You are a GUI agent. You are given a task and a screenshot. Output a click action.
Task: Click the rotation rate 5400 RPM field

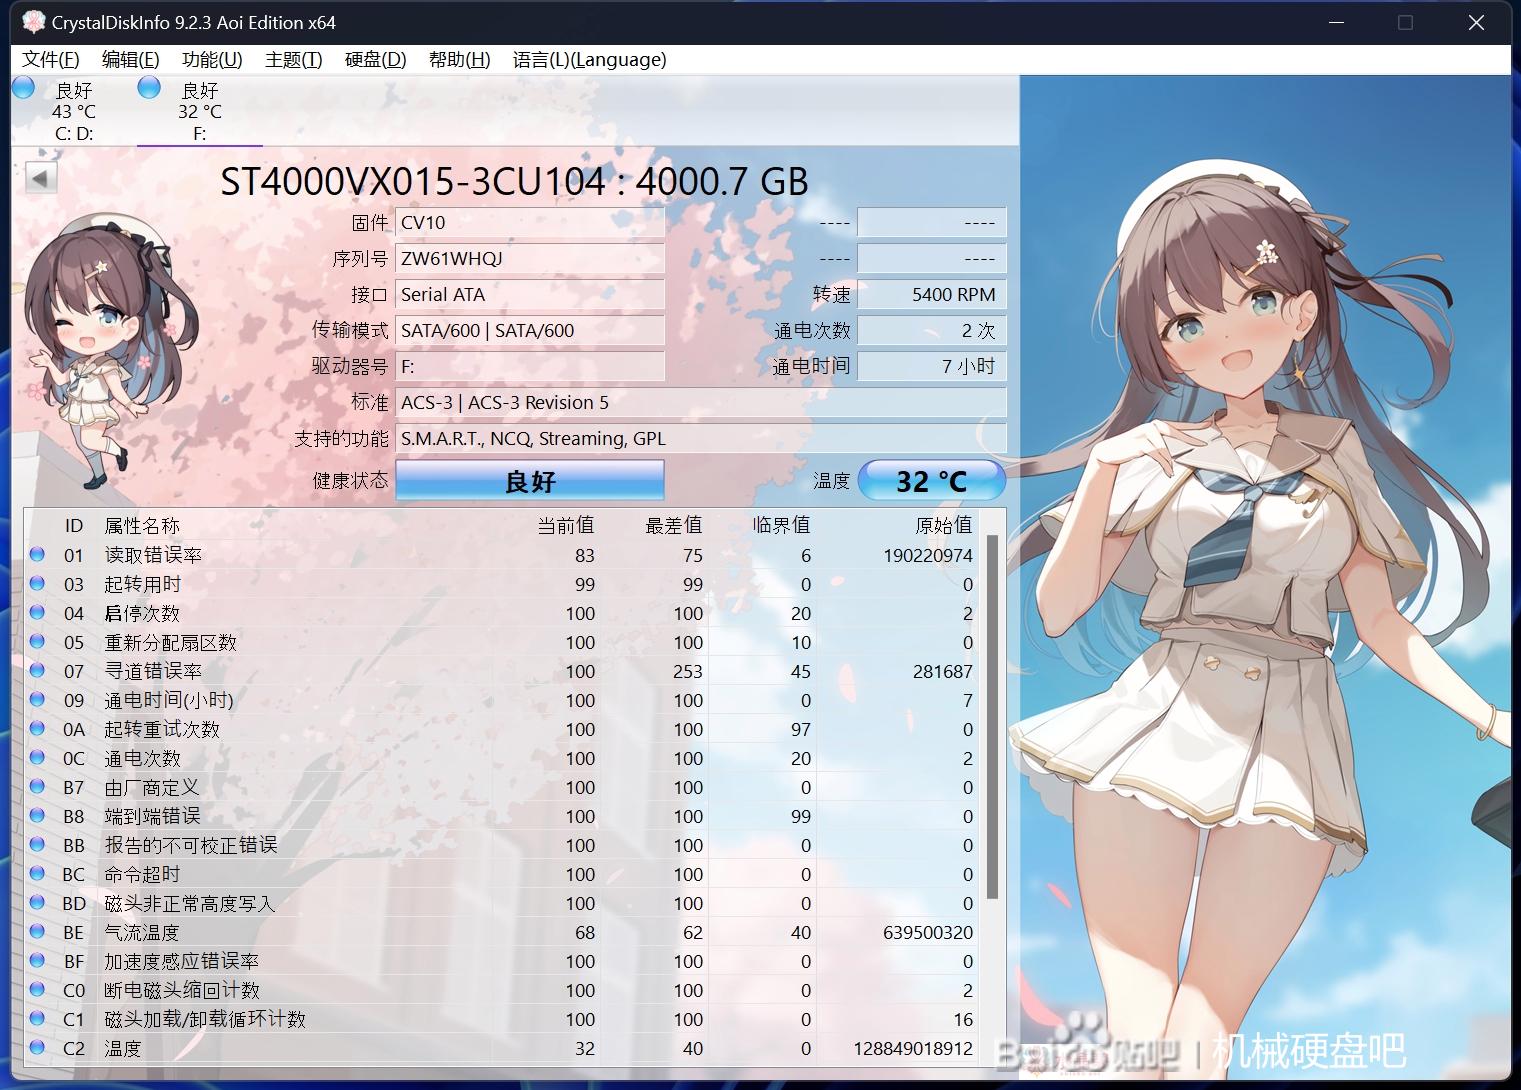click(932, 295)
